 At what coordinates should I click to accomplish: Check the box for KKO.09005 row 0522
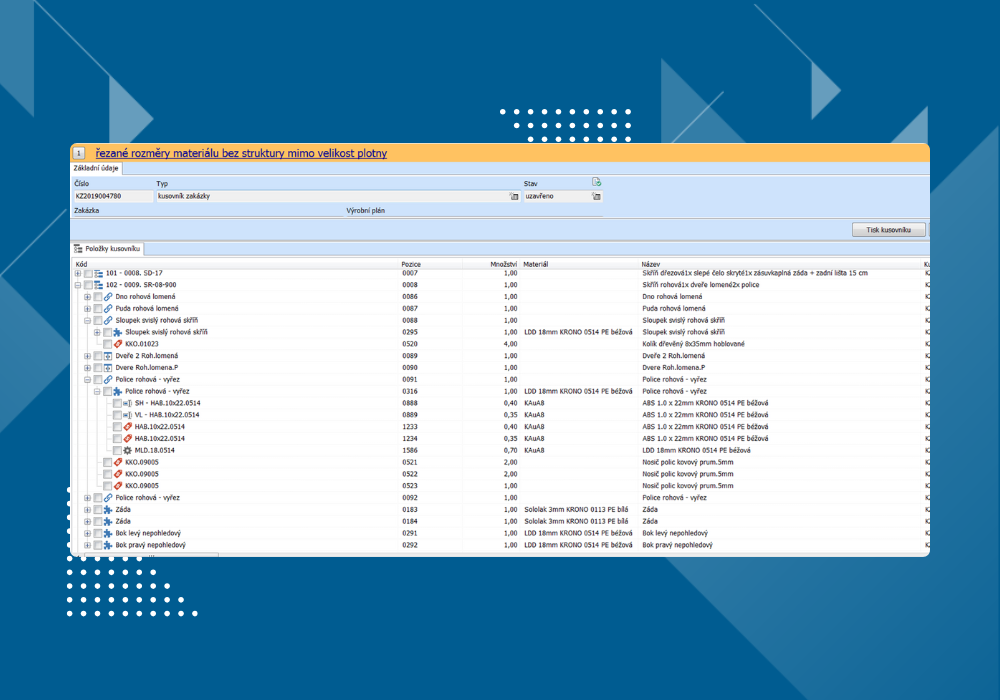(x=107, y=474)
